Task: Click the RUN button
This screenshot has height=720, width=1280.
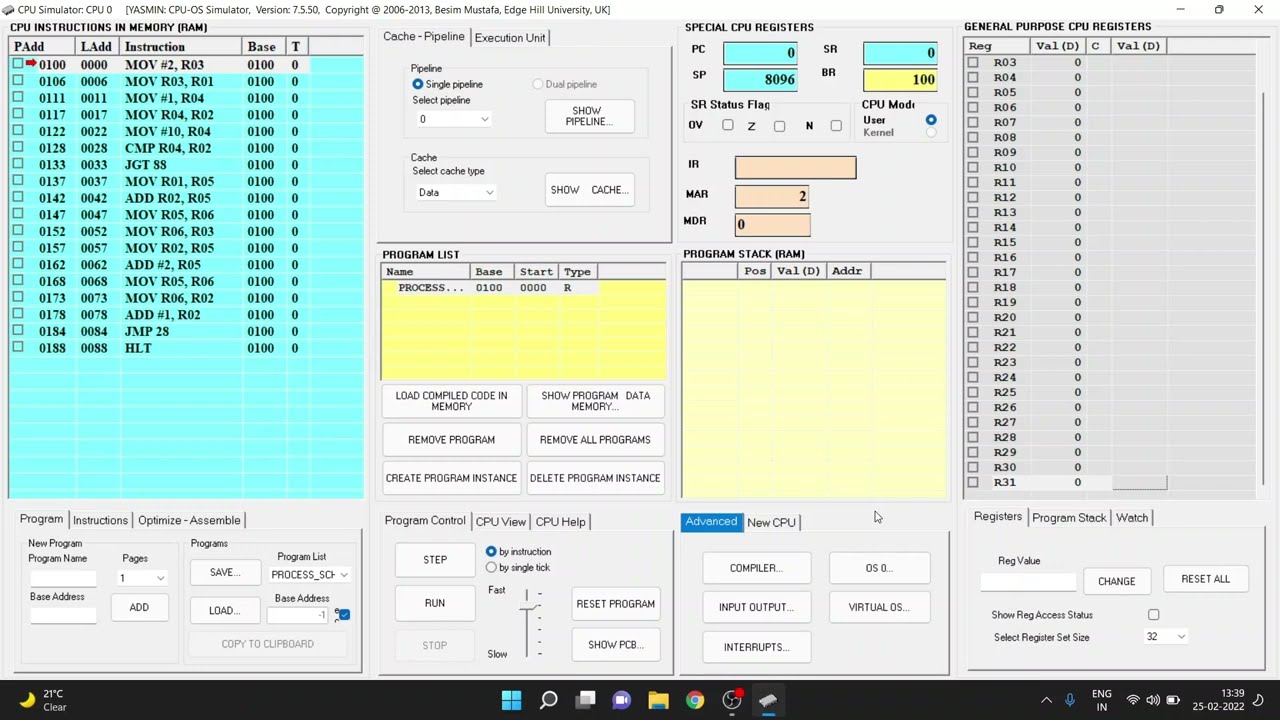Action: click(435, 603)
